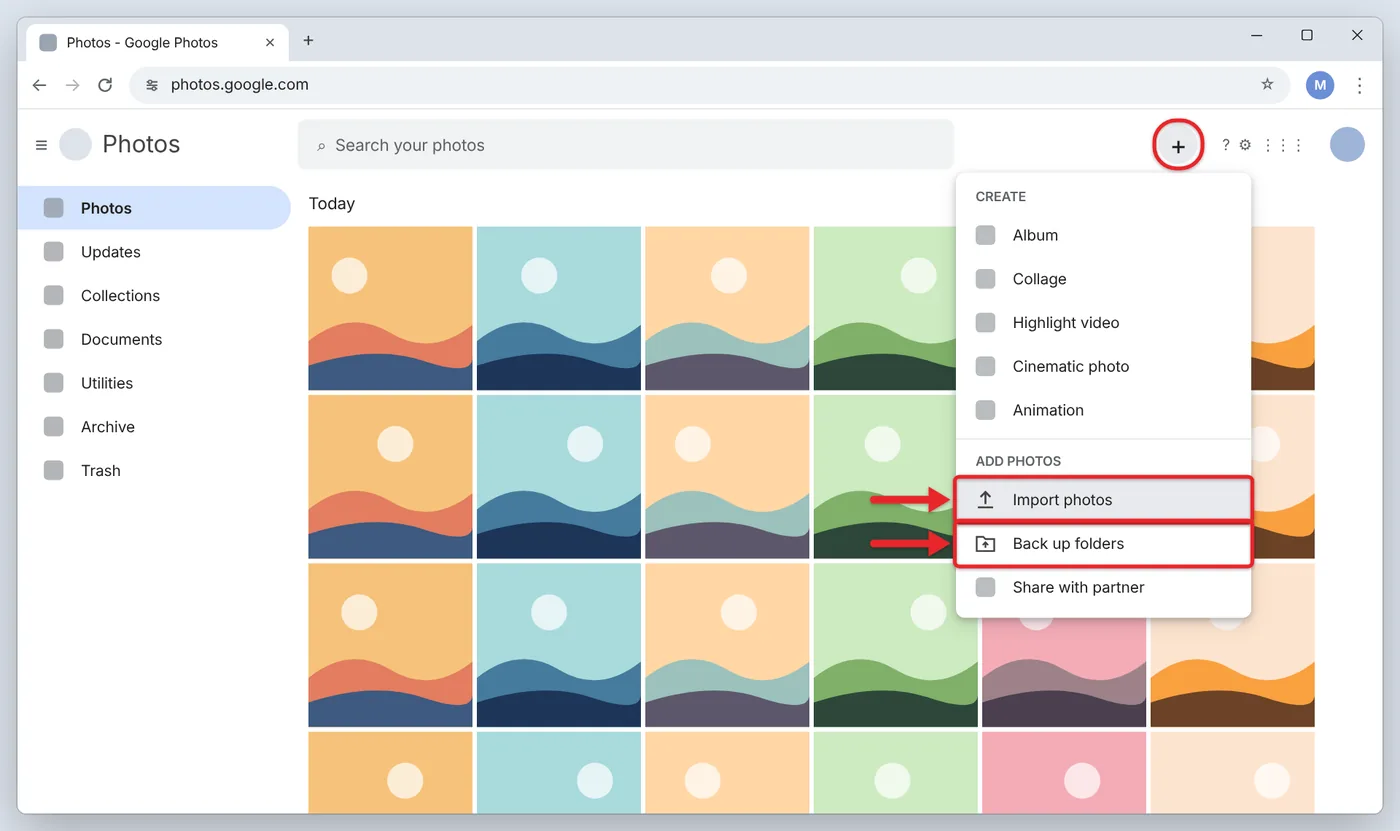Focus the Search your photos field
This screenshot has height=831, width=1400.
coord(626,145)
